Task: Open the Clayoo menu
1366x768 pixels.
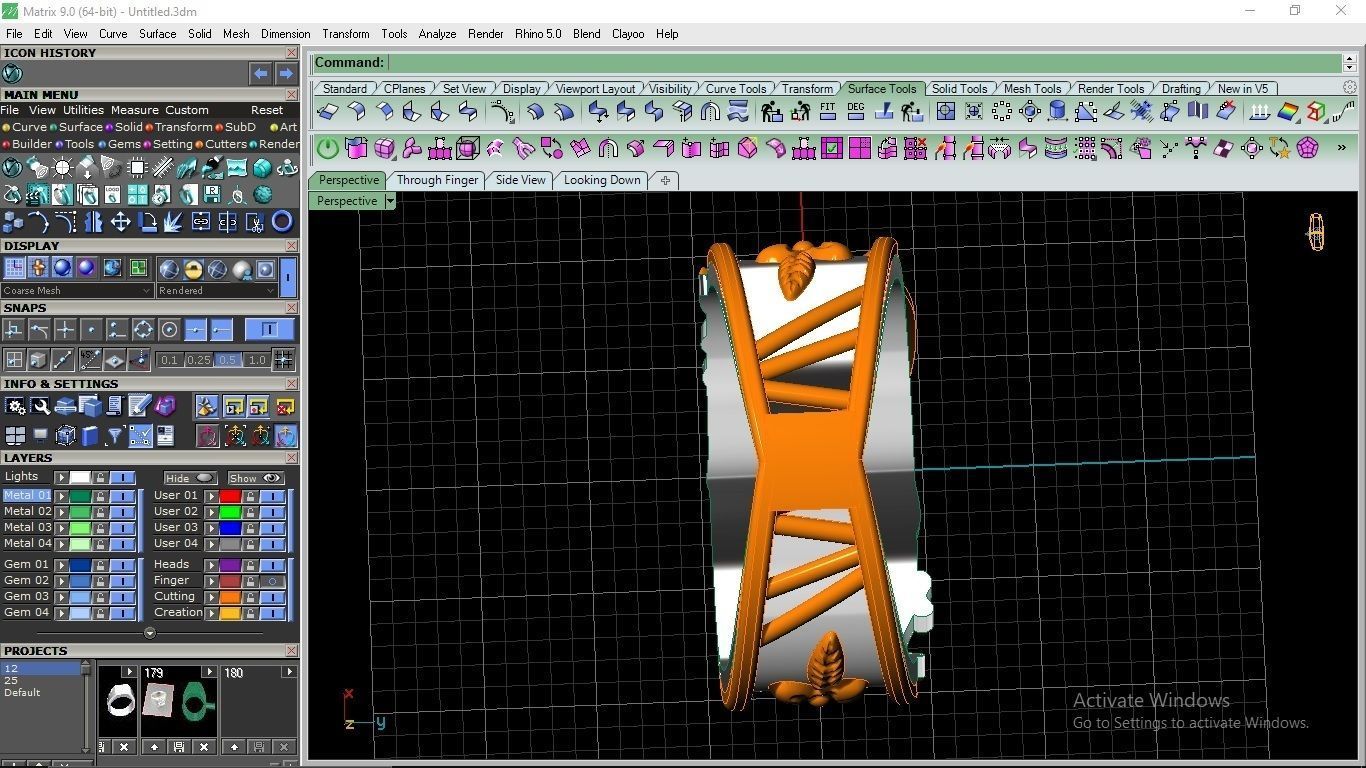Action: click(x=628, y=34)
